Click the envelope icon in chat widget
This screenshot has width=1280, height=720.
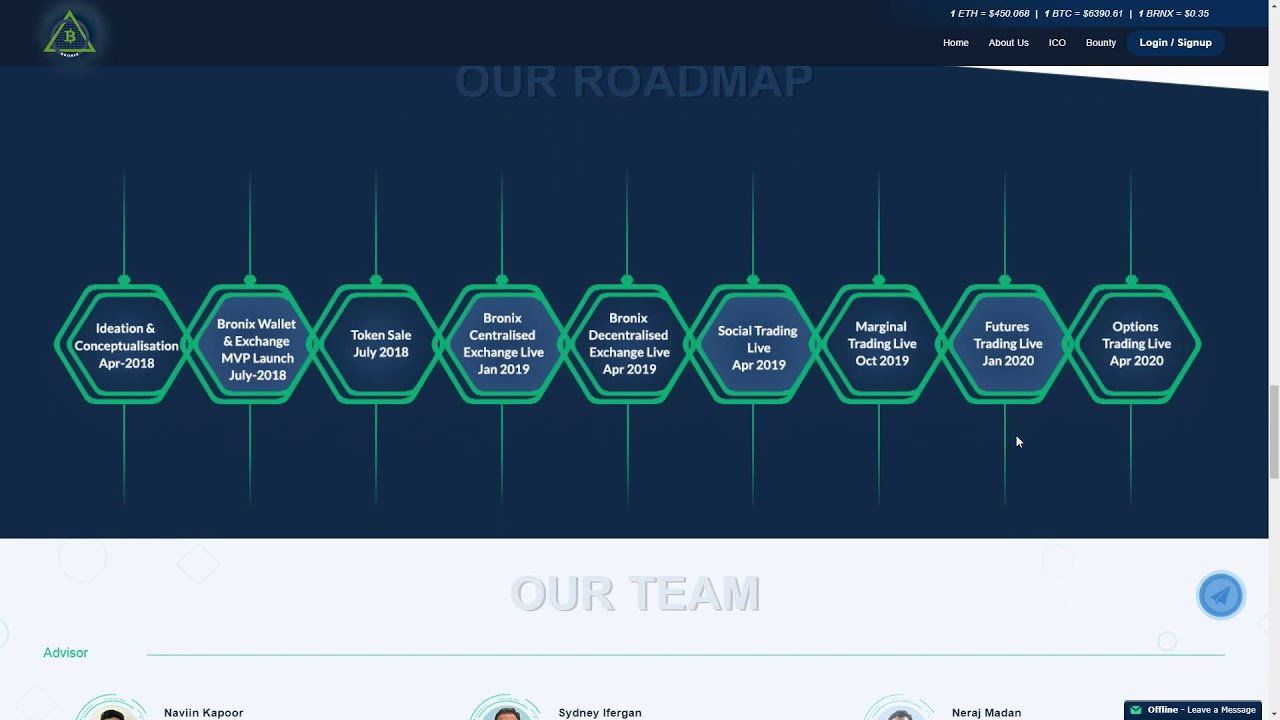1135,710
